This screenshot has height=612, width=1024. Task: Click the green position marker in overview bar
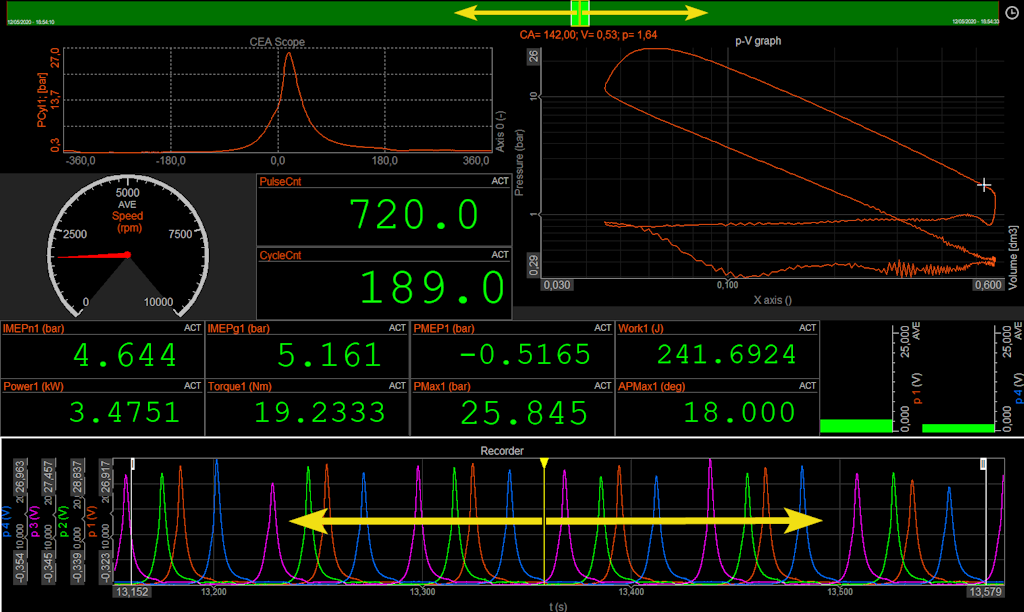580,13
